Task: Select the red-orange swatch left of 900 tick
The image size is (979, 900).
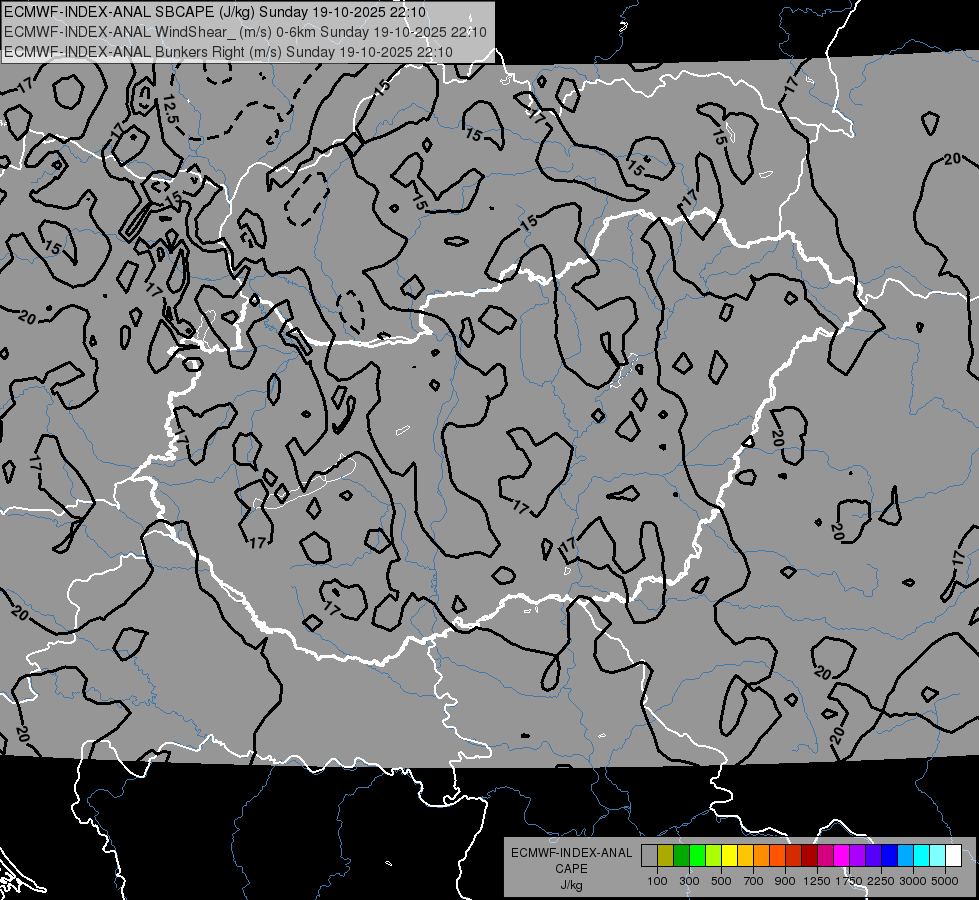Action: [x=777, y=856]
